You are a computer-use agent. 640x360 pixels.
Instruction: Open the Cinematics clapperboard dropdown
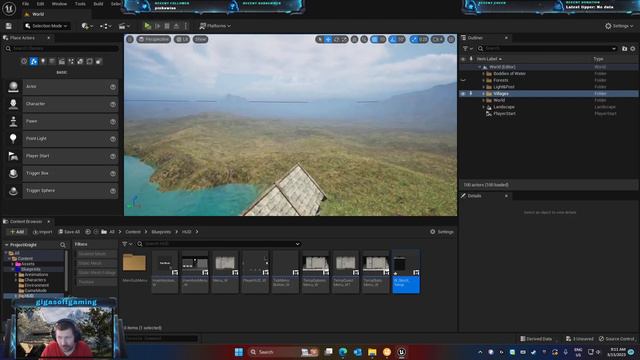(x=124, y=26)
